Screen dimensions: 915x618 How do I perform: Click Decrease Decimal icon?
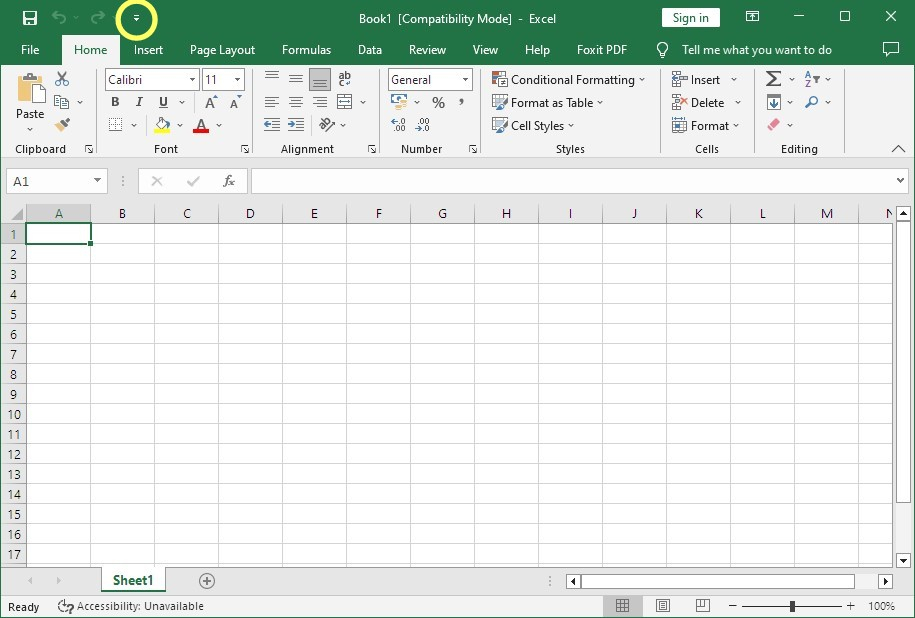coord(422,124)
